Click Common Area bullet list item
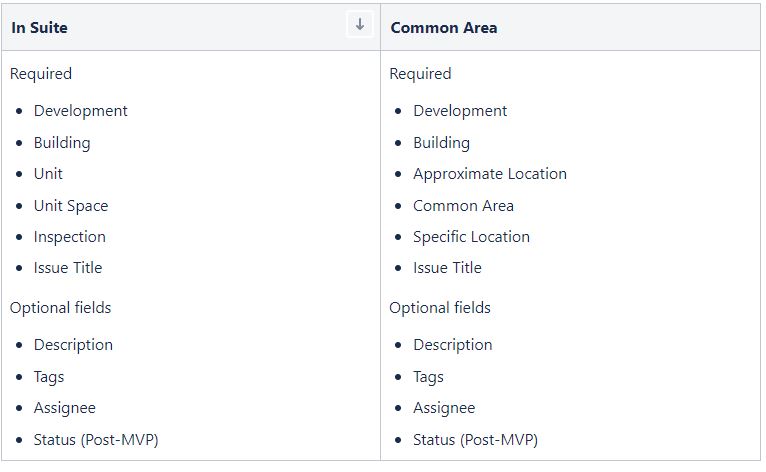This screenshot has height=472, width=766. 464,206
